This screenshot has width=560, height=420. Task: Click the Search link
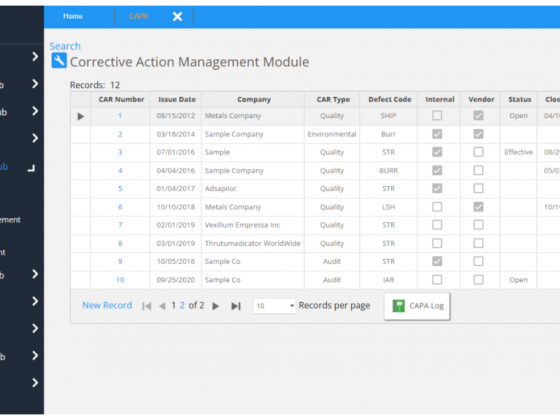click(x=65, y=46)
